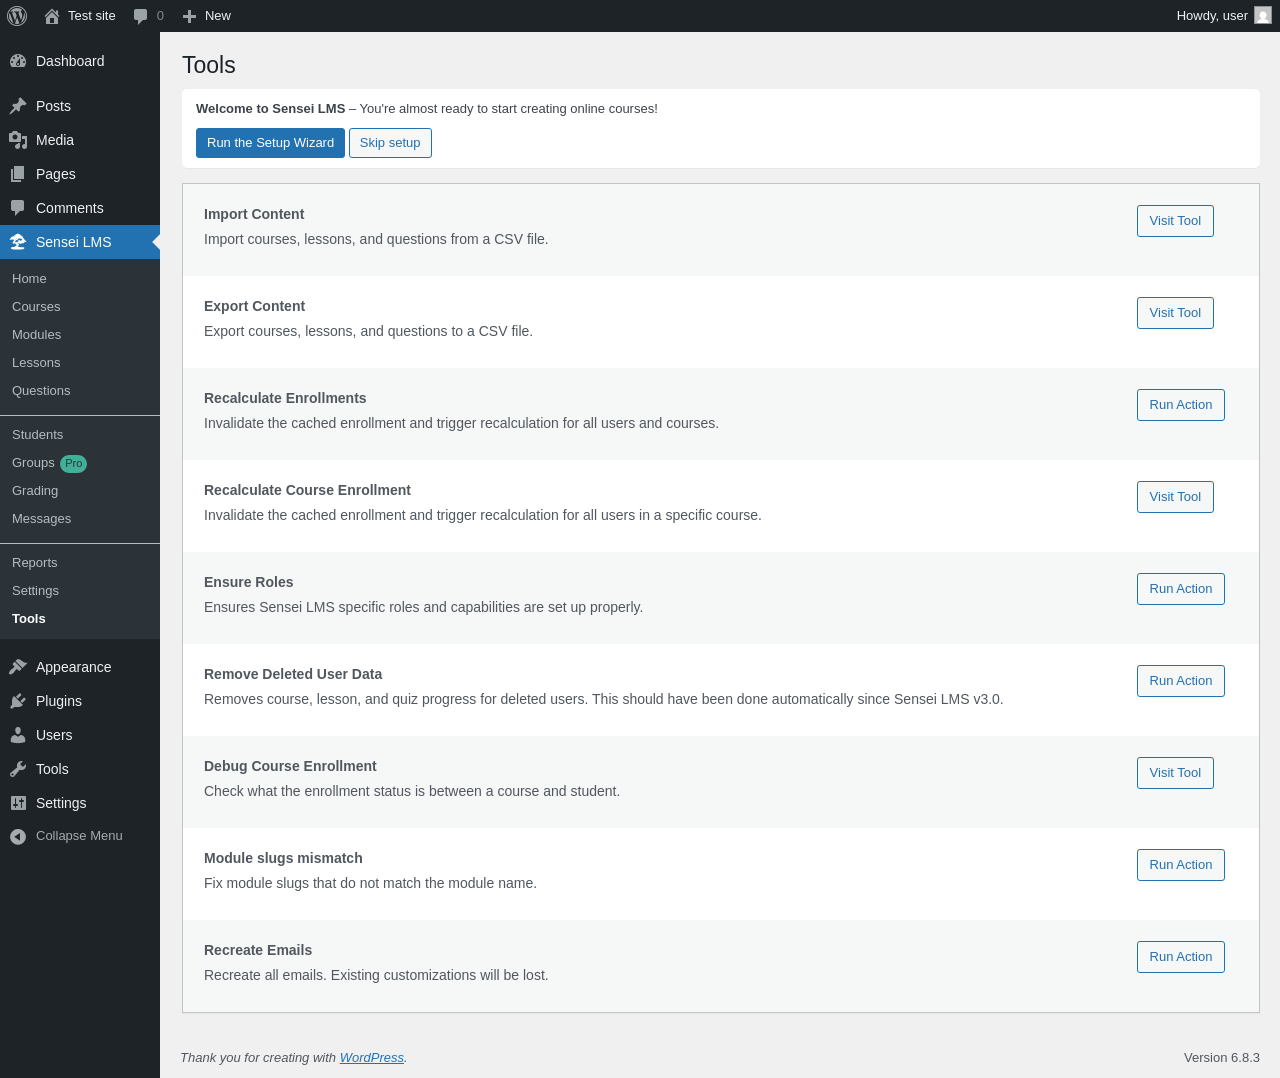Click the Dashboard gauge icon

18,61
